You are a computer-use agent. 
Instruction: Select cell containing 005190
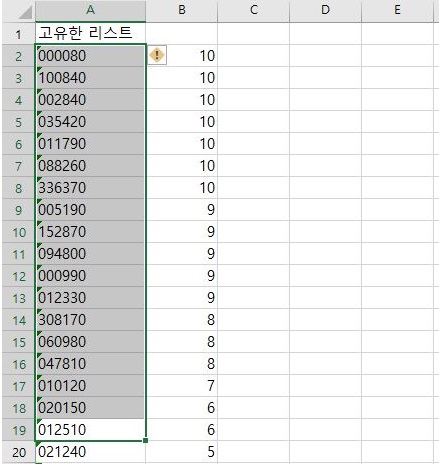click(x=90, y=210)
